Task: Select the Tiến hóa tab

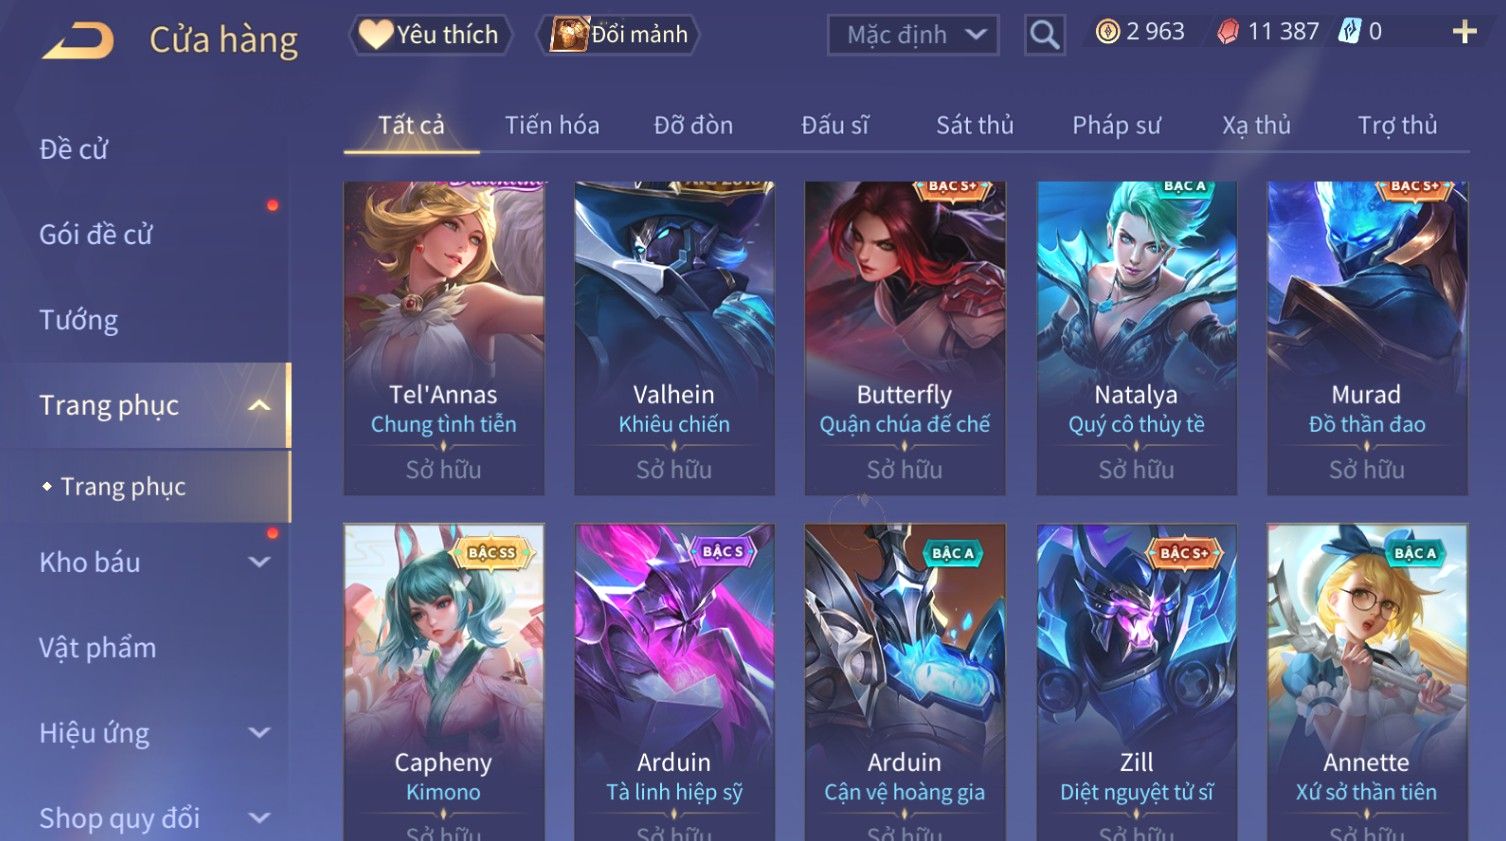Action: [x=552, y=125]
